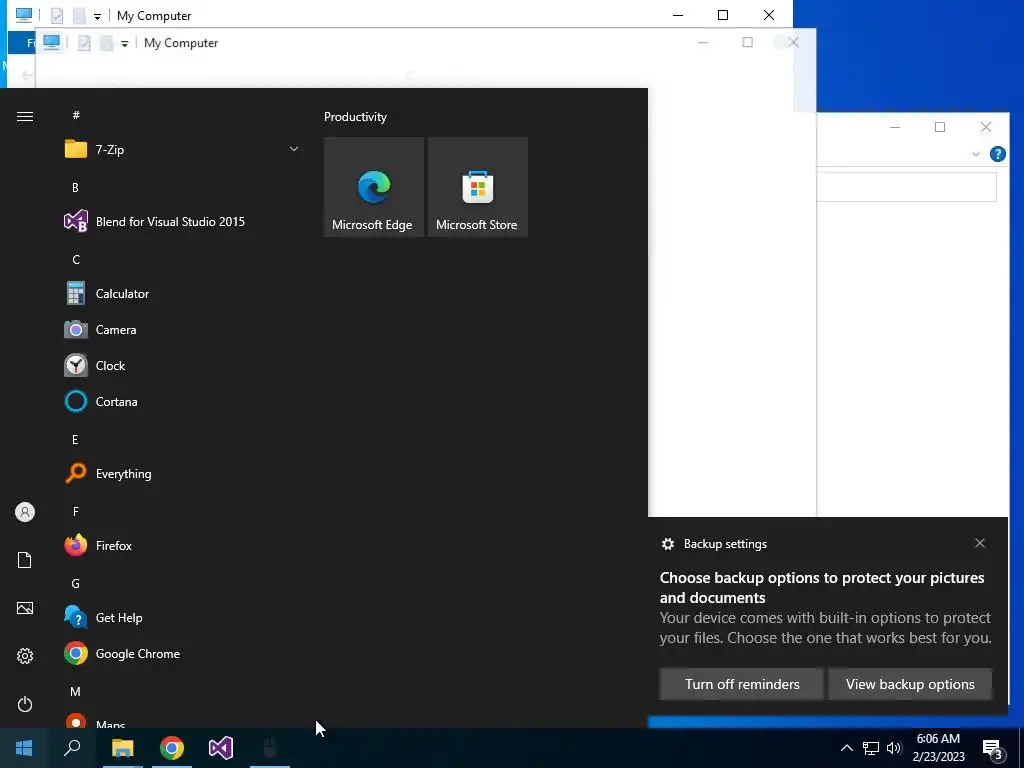Click the letter C group header
The height and width of the screenshot is (768, 1024).
[x=76, y=260]
